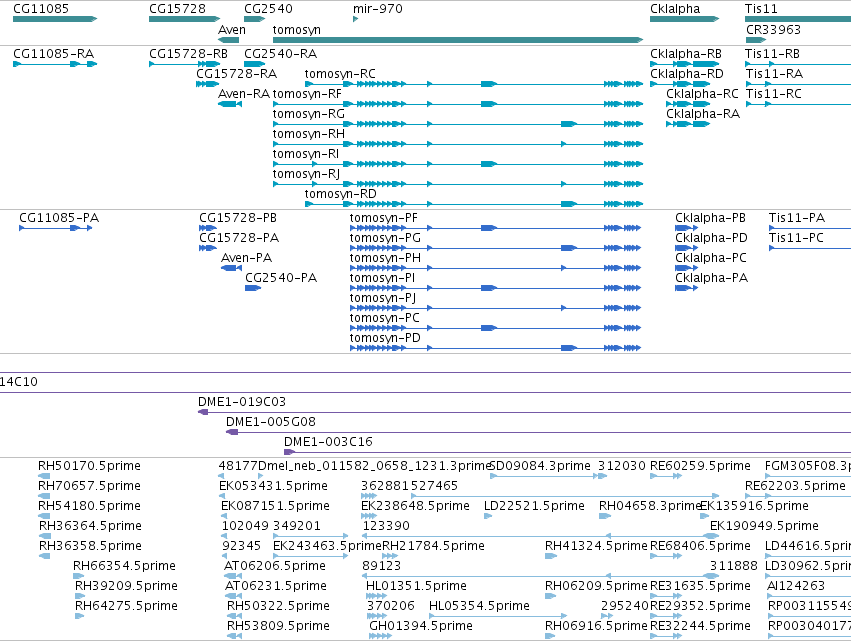Image resolution: width=851 pixels, height=641 pixels.
Task: Select protein tomosyn-PD
Action: (385, 339)
